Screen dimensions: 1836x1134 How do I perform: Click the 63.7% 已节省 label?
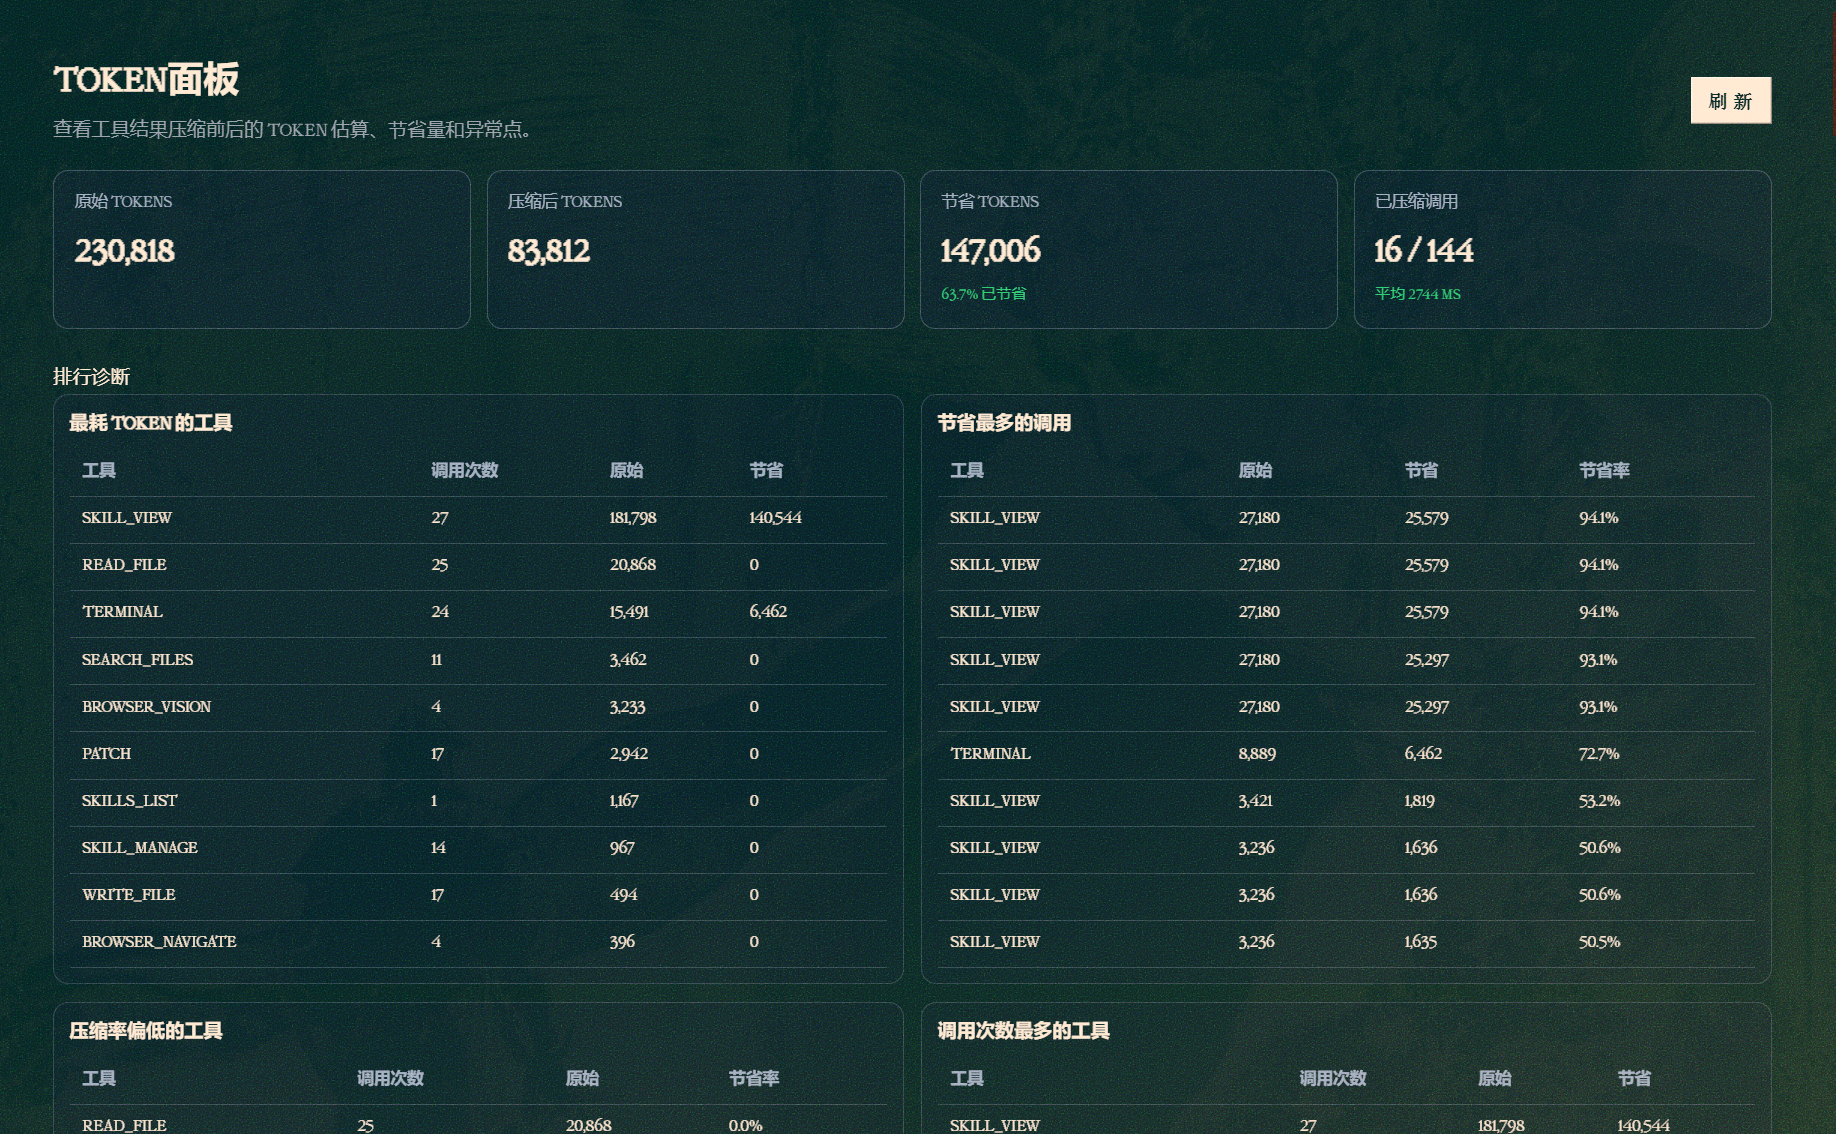click(983, 294)
